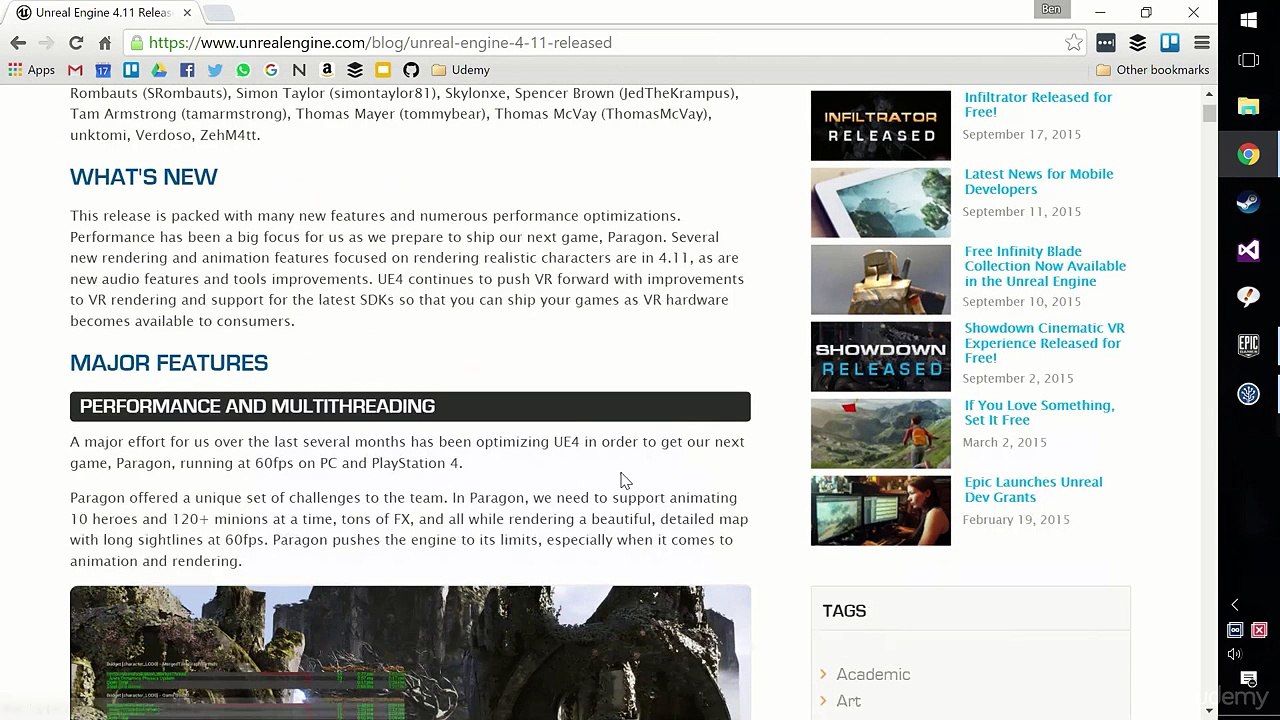Open the GitHub bookmark
This screenshot has height=720, width=1280.
411,70
